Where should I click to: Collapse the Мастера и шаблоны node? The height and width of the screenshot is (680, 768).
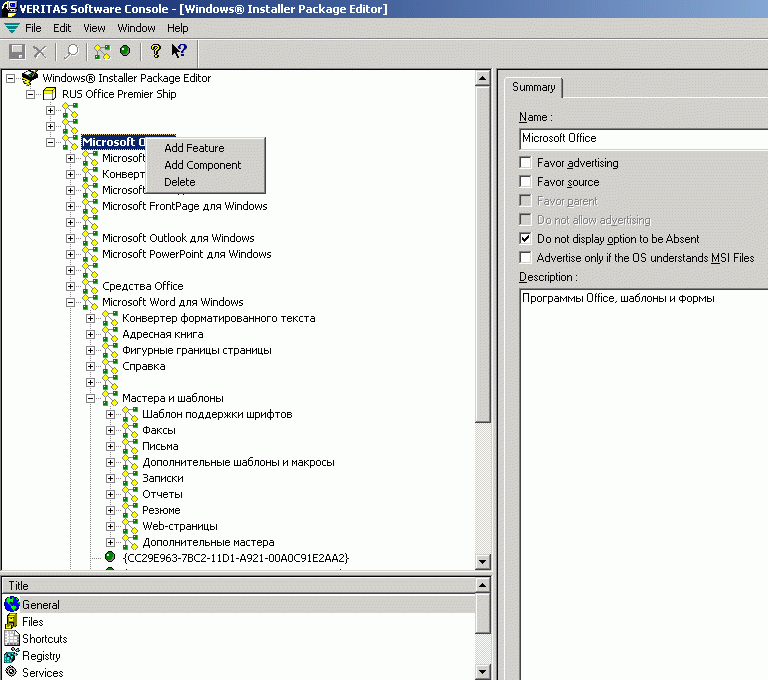[x=91, y=398]
